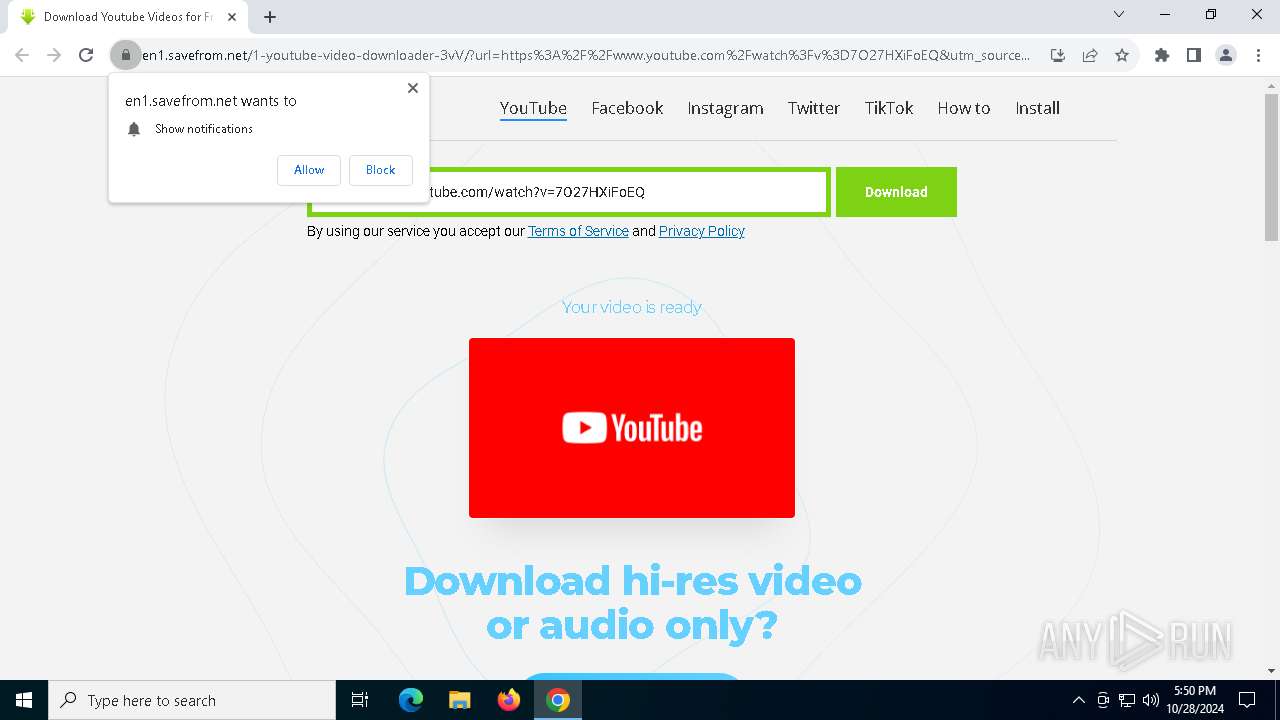Select the TikTok navigation tab

[889, 108]
